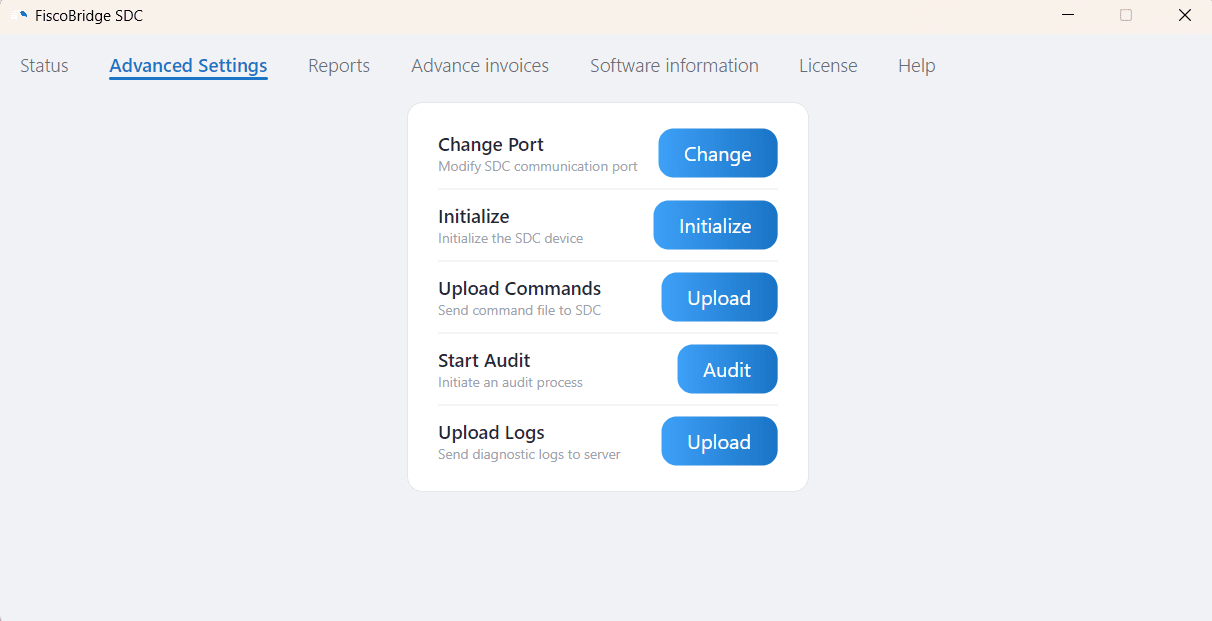
Task: Click the FiscoBridge SDC window title
Action: [x=89, y=16]
